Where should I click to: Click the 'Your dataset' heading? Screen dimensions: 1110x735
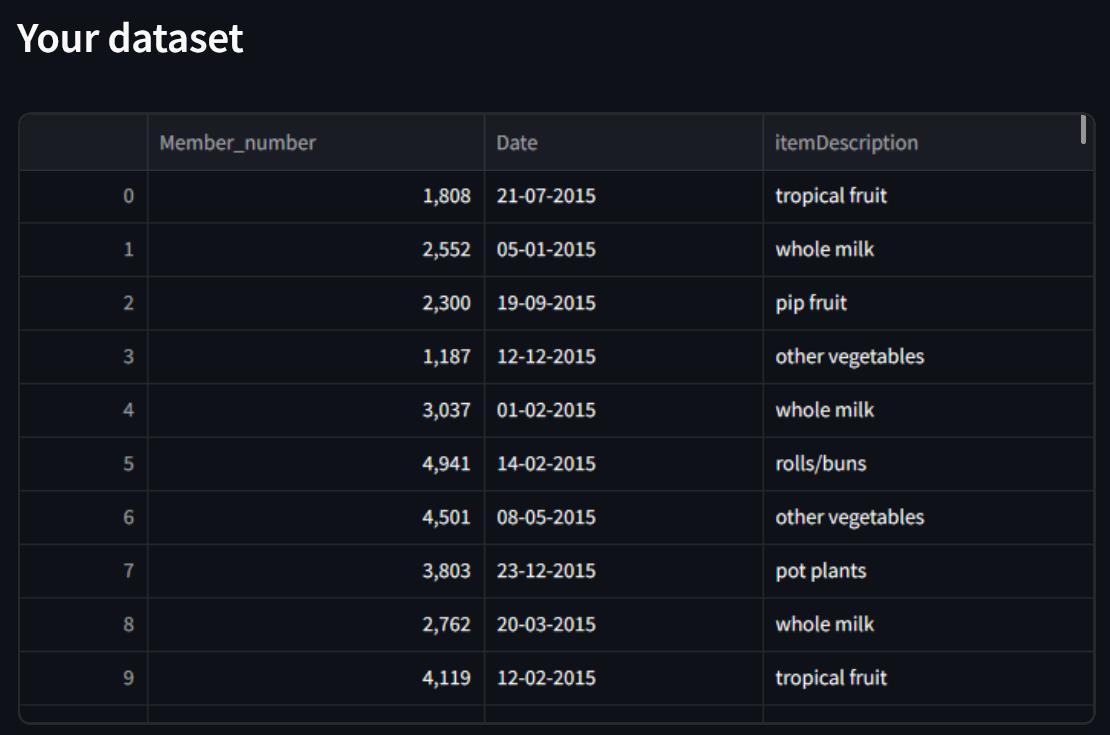[131, 38]
